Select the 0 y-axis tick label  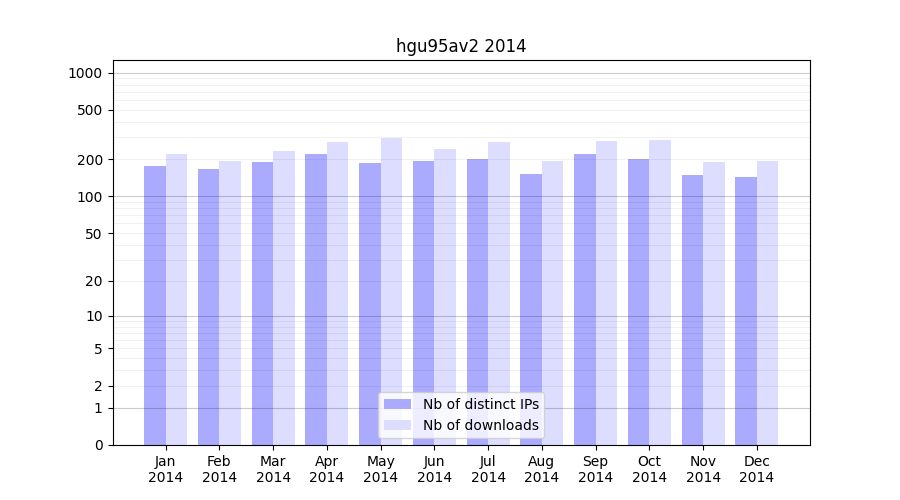click(98, 445)
